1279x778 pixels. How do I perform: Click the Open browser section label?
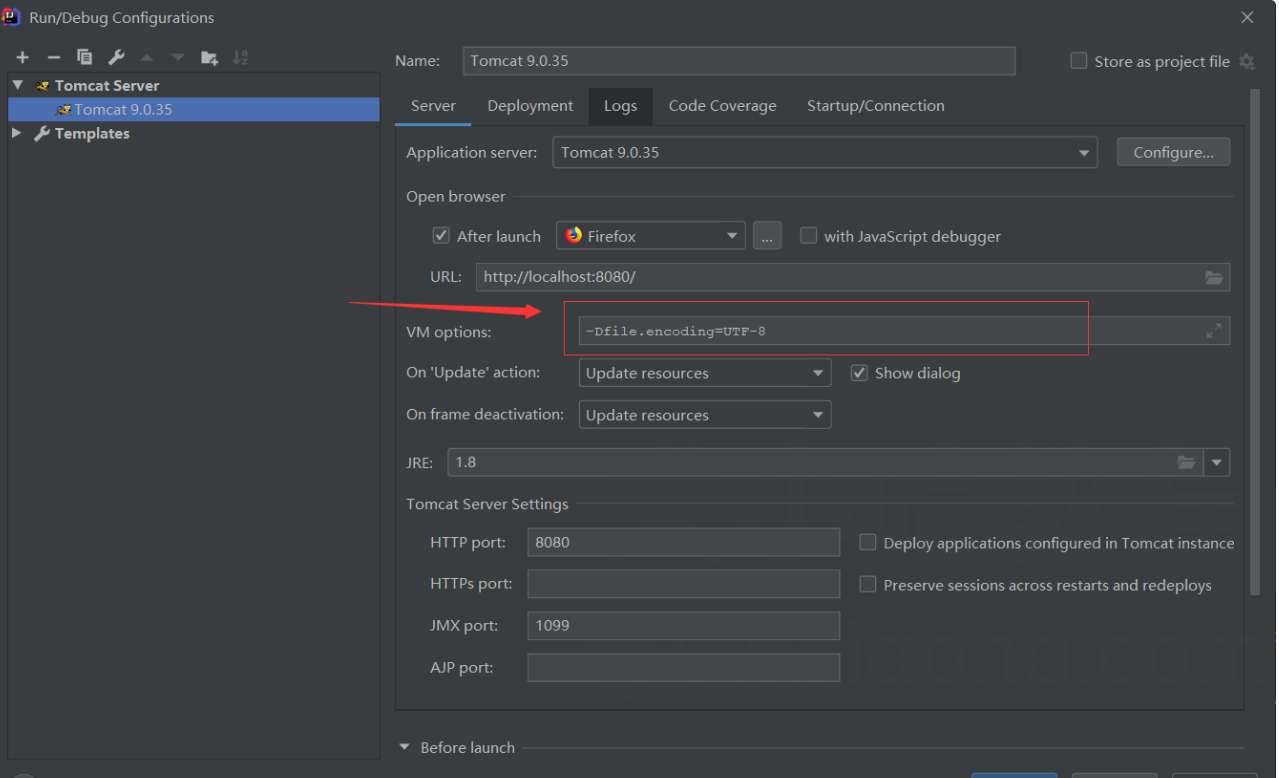tap(456, 196)
